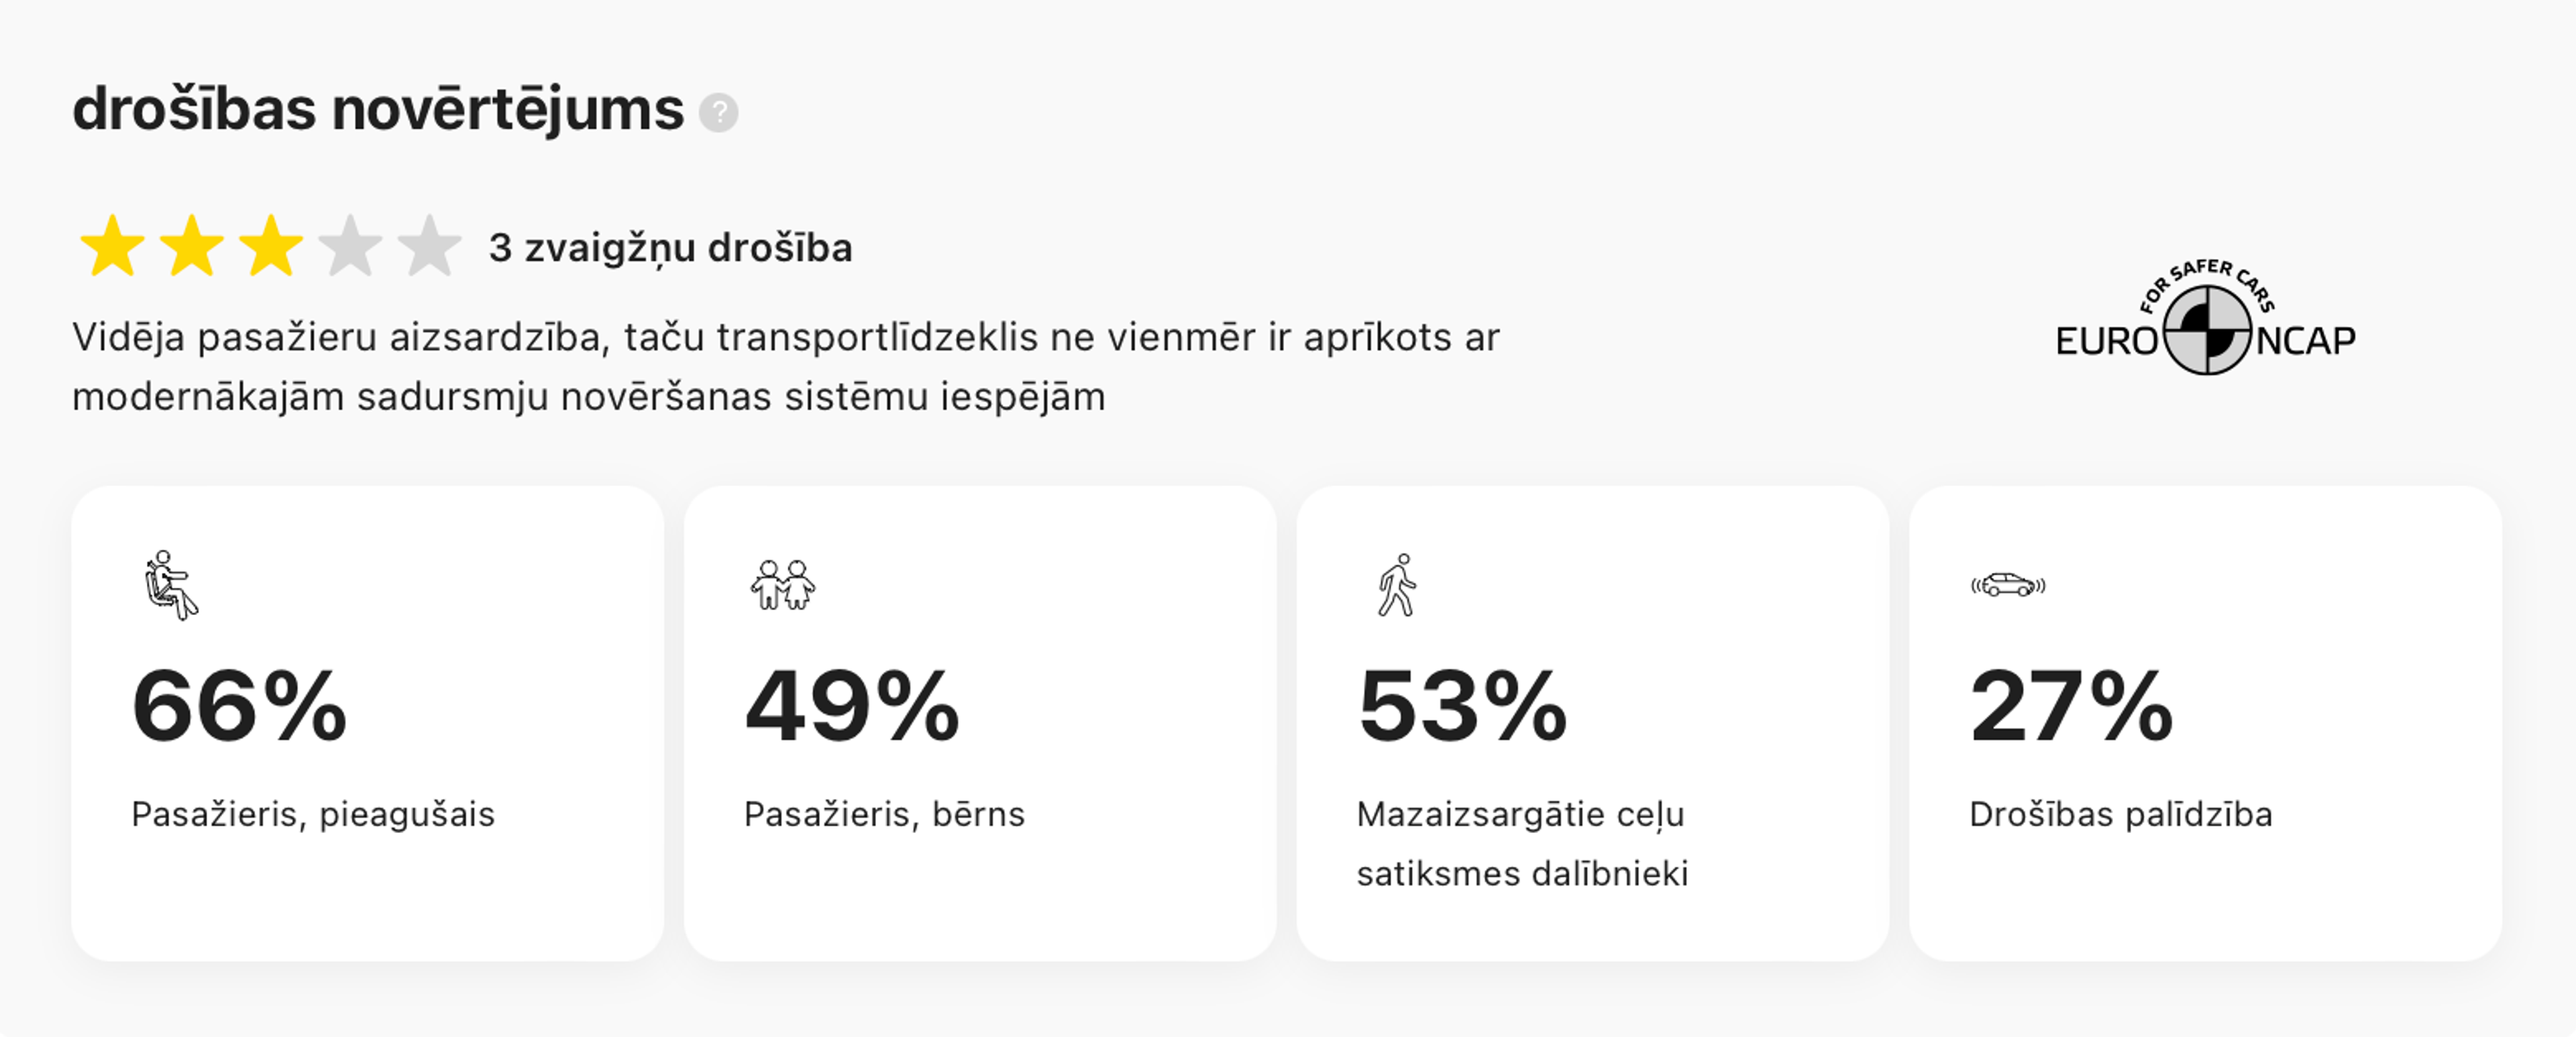Viewport: 2576px width, 1037px height.
Task: Click the 53% vulnerable road users score
Action: tap(1462, 707)
